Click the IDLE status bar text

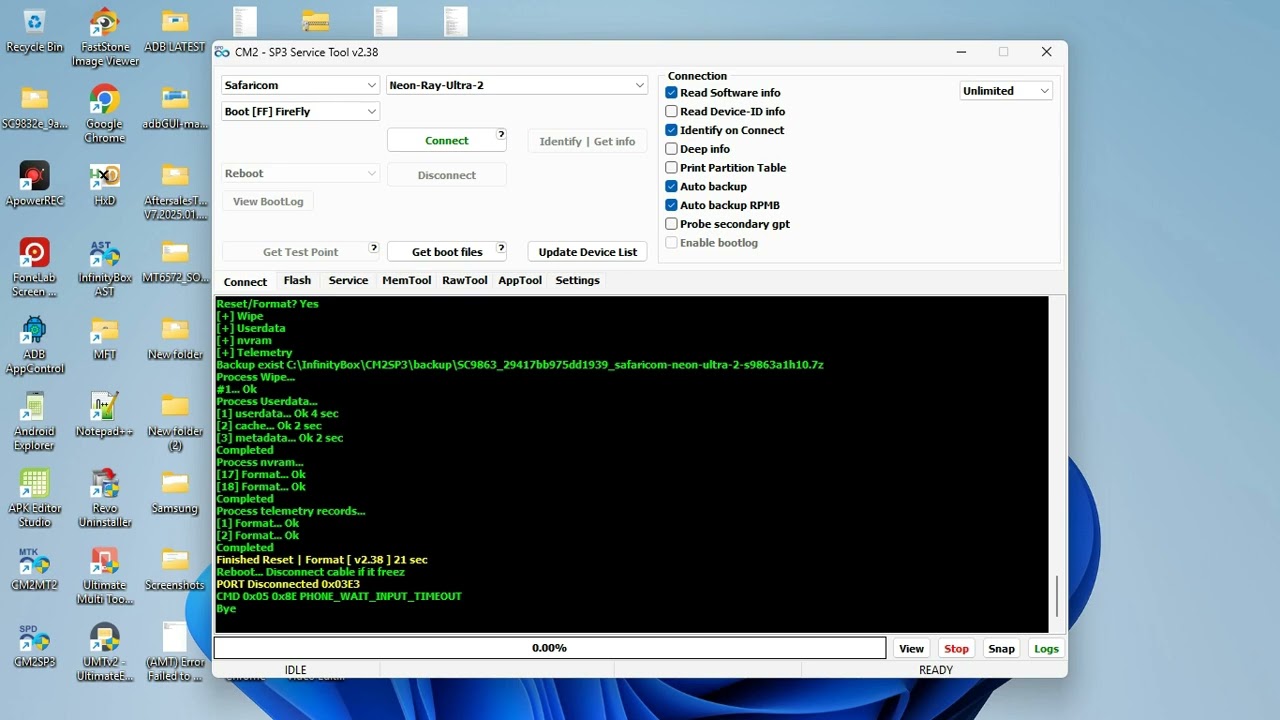pos(295,670)
